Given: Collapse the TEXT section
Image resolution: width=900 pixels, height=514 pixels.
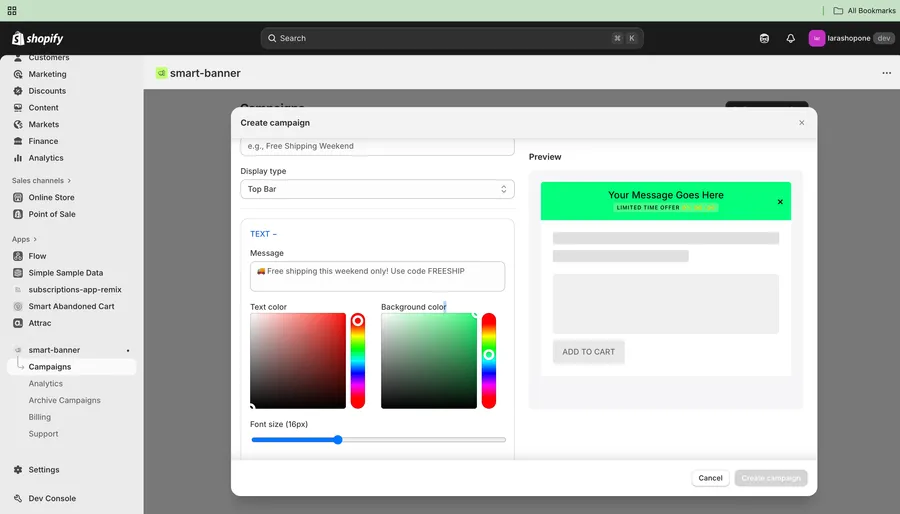Looking at the screenshot, I should pos(263,234).
